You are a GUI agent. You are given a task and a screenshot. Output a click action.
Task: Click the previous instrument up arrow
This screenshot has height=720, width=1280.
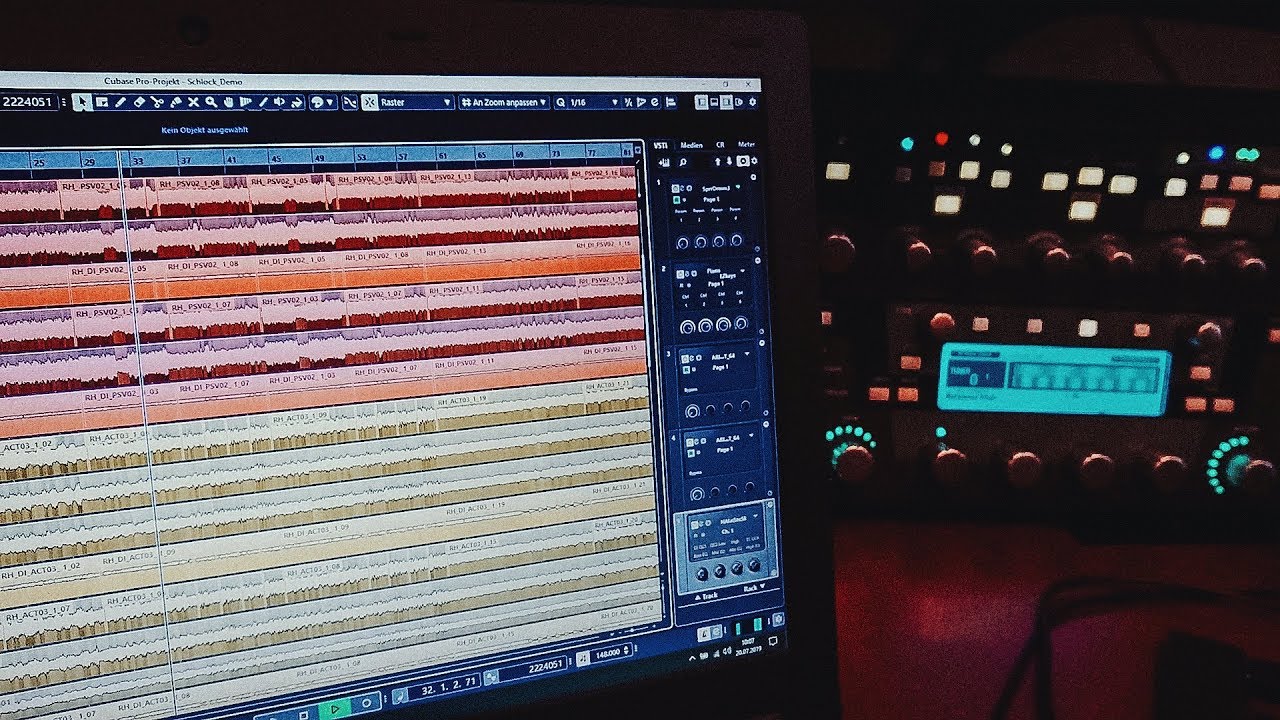(x=718, y=162)
